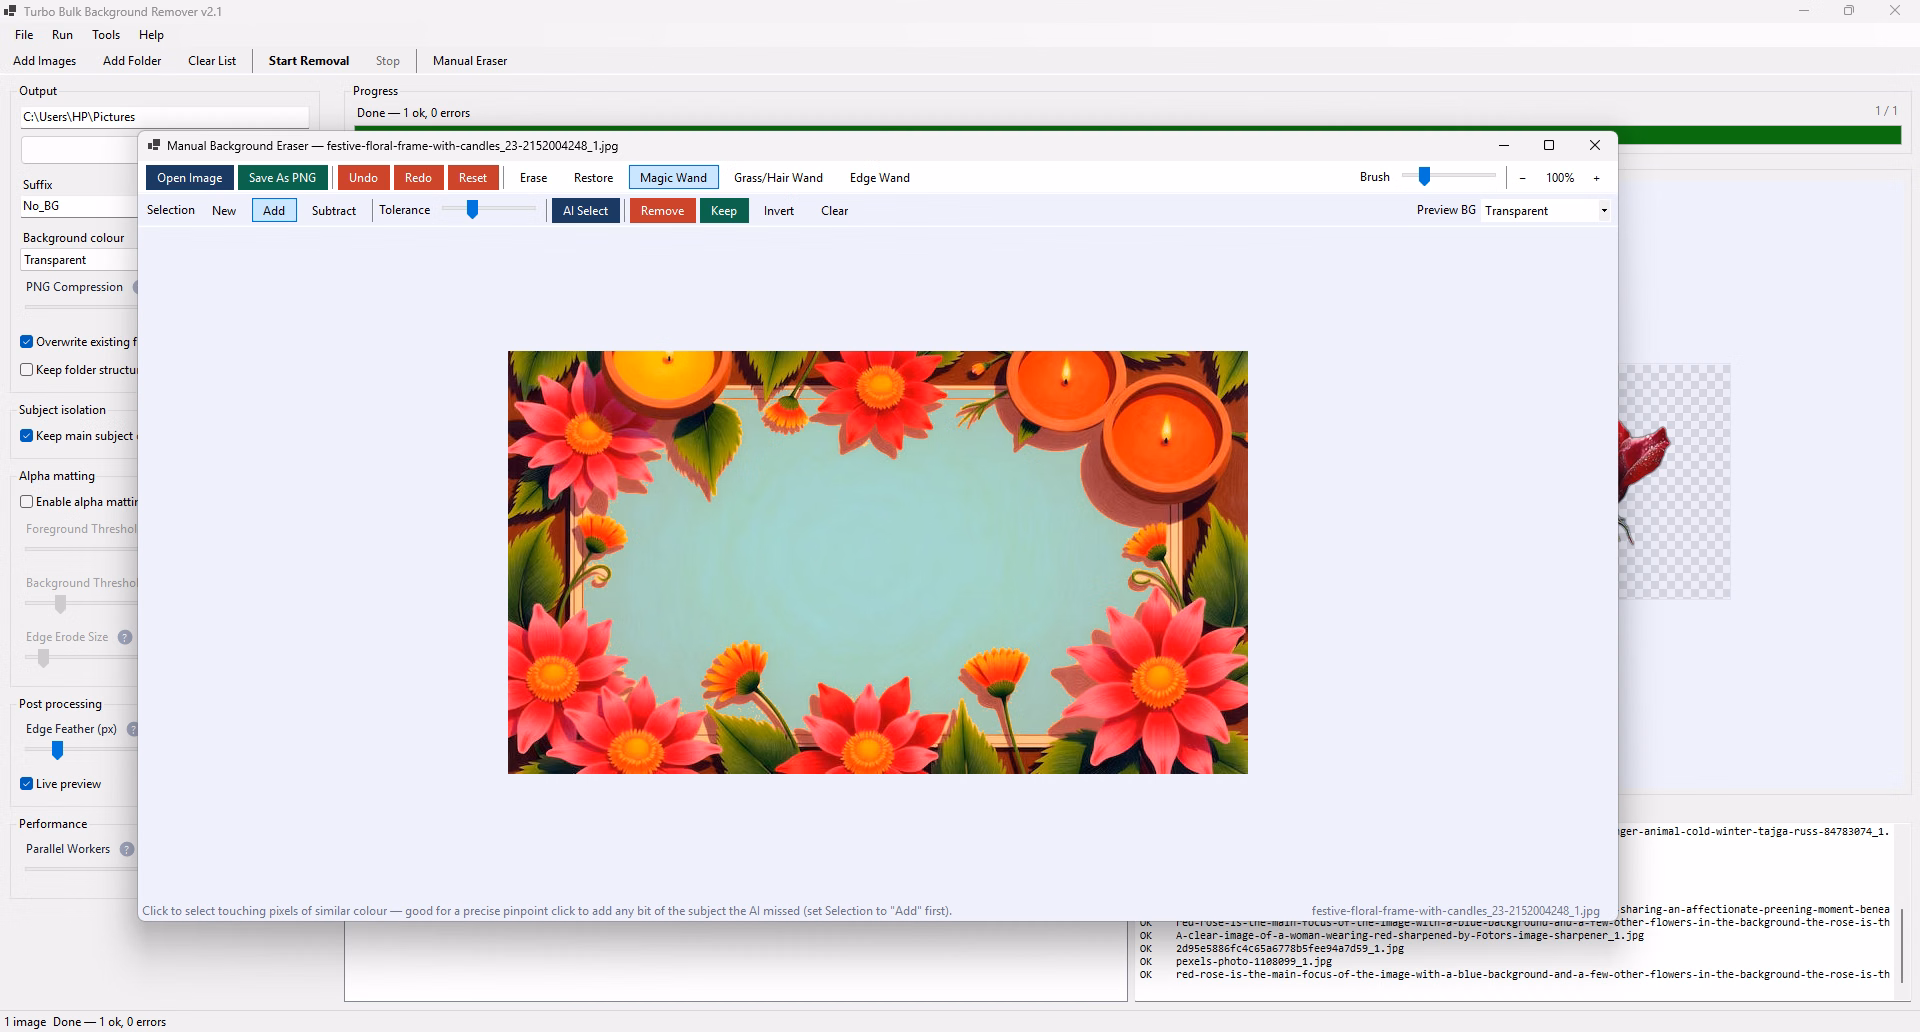Select the Magic Wand tool

tap(673, 178)
